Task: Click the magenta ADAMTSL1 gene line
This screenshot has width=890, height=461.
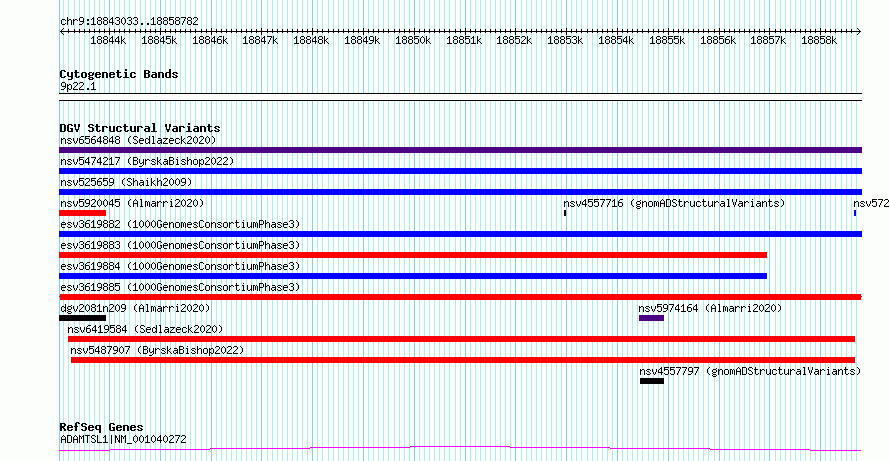Action: (460, 449)
